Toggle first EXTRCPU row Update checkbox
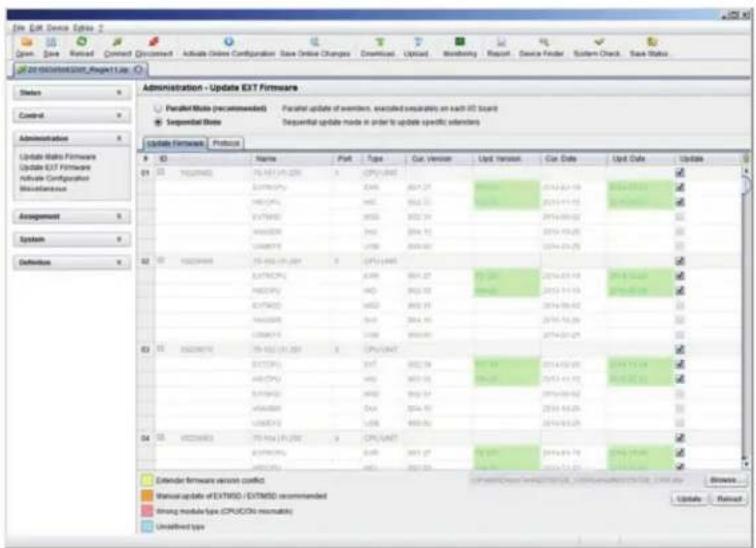This screenshot has height=548, width=756. (680, 187)
